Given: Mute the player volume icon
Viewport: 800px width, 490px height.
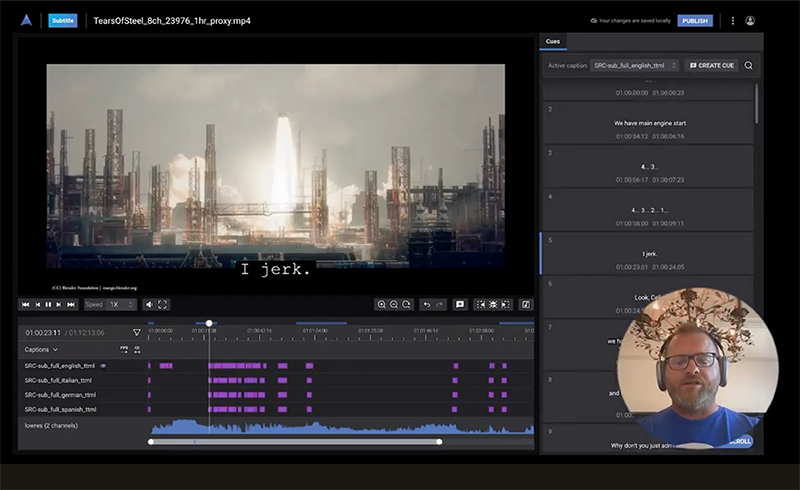Looking at the screenshot, I should click(149, 305).
